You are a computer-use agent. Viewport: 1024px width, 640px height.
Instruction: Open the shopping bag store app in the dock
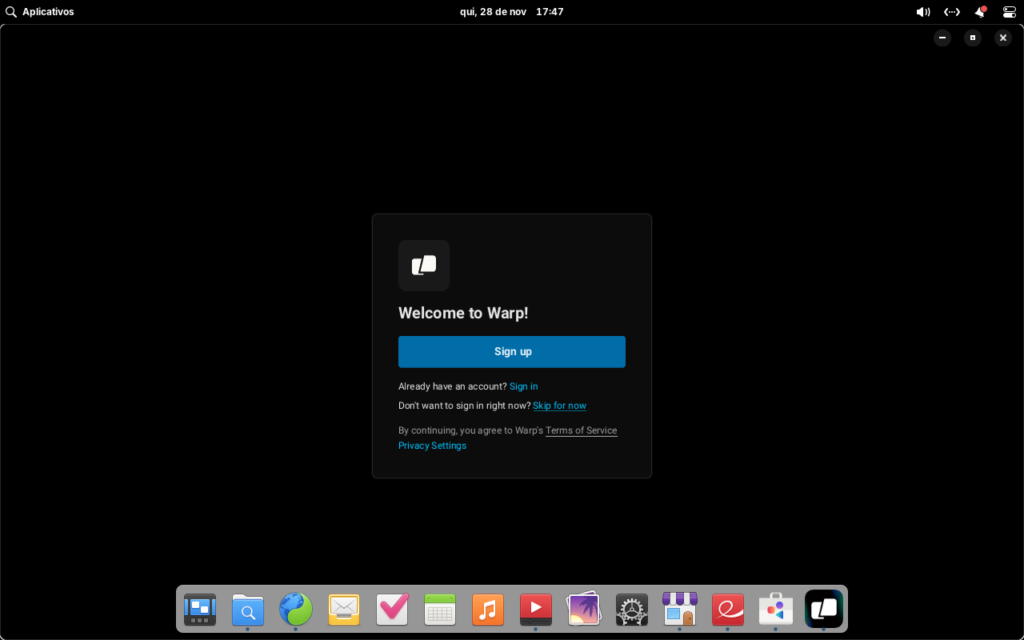pyautogui.click(x=776, y=609)
